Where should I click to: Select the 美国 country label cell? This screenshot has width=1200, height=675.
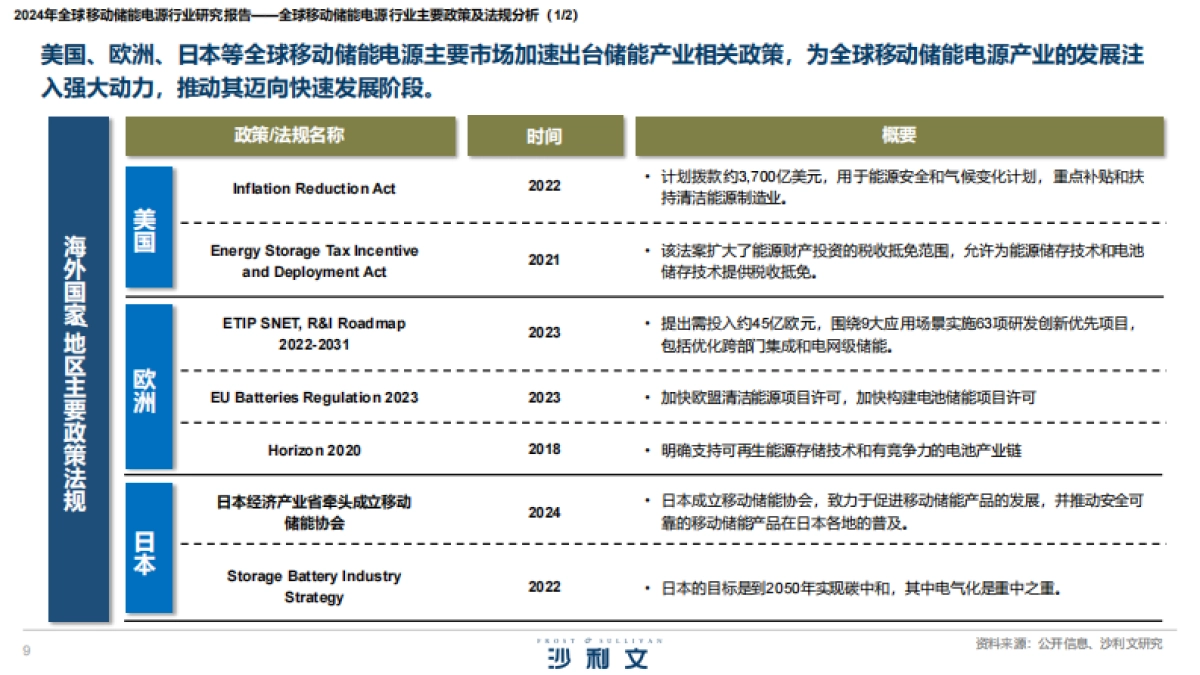tap(146, 227)
